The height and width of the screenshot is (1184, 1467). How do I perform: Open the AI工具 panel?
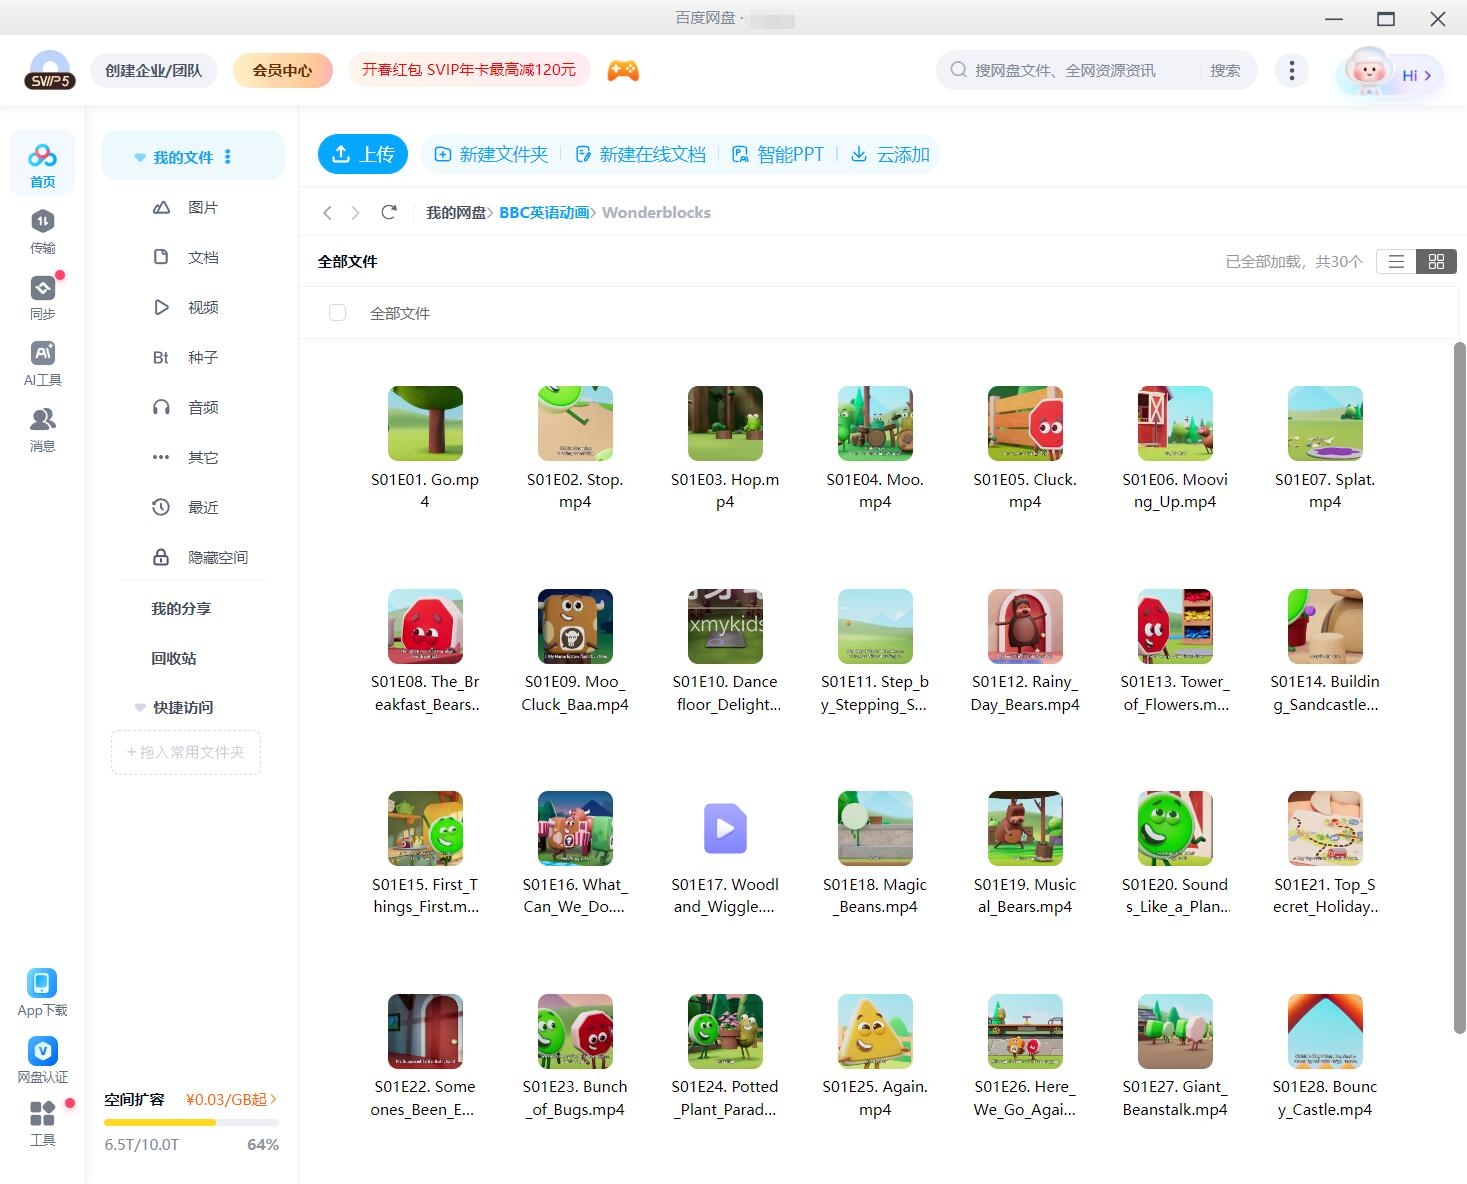click(x=42, y=360)
